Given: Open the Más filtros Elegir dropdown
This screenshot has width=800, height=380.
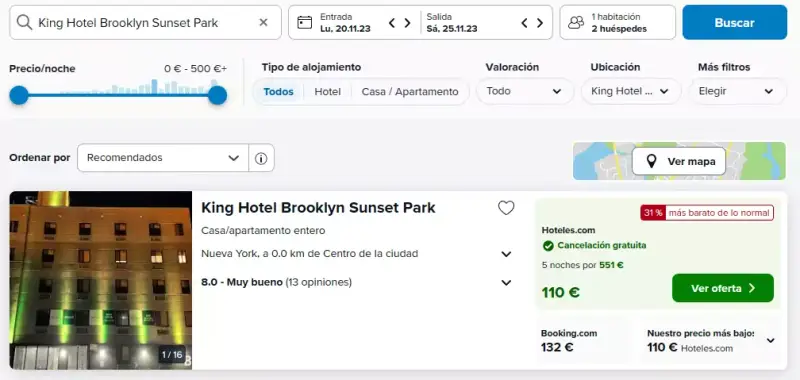Looking at the screenshot, I should [x=737, y=91].
